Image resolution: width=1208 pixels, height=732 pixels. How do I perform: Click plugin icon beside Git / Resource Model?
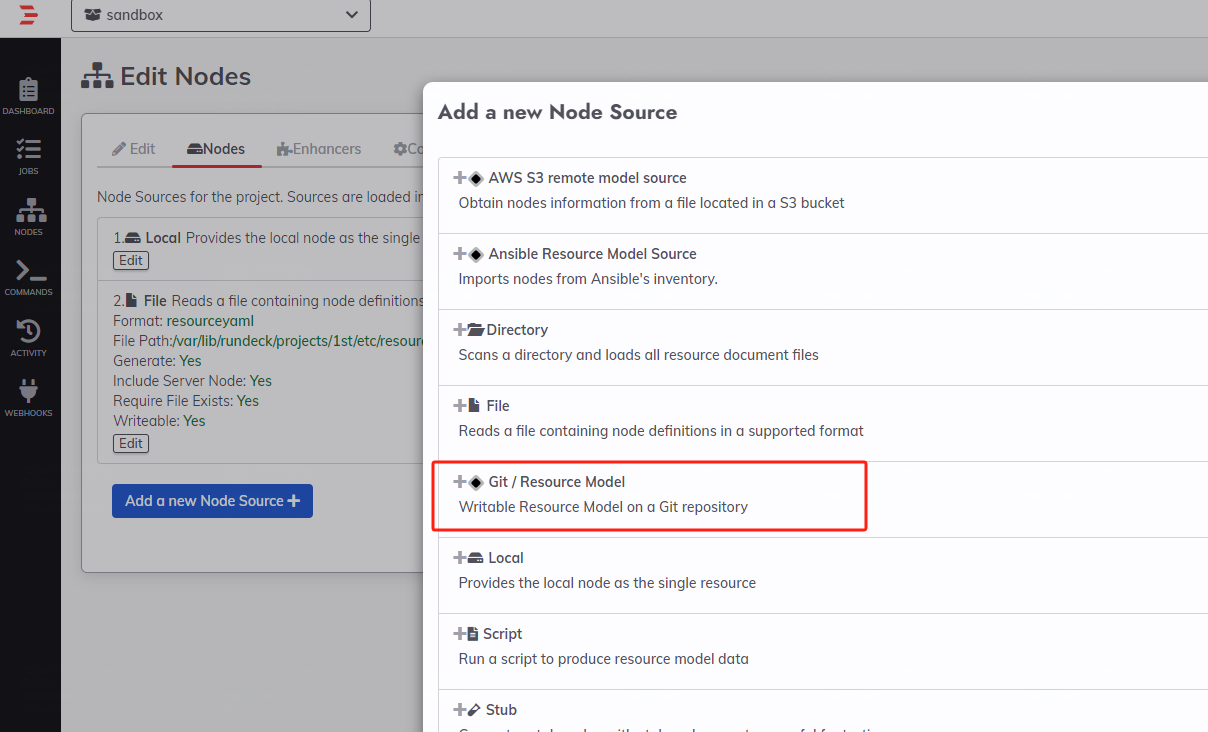(x=476, y=482)
